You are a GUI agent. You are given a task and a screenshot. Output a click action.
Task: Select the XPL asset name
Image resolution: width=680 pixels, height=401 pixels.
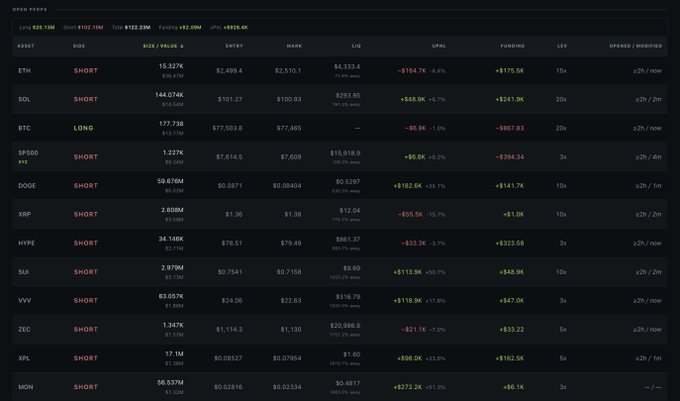24,358
